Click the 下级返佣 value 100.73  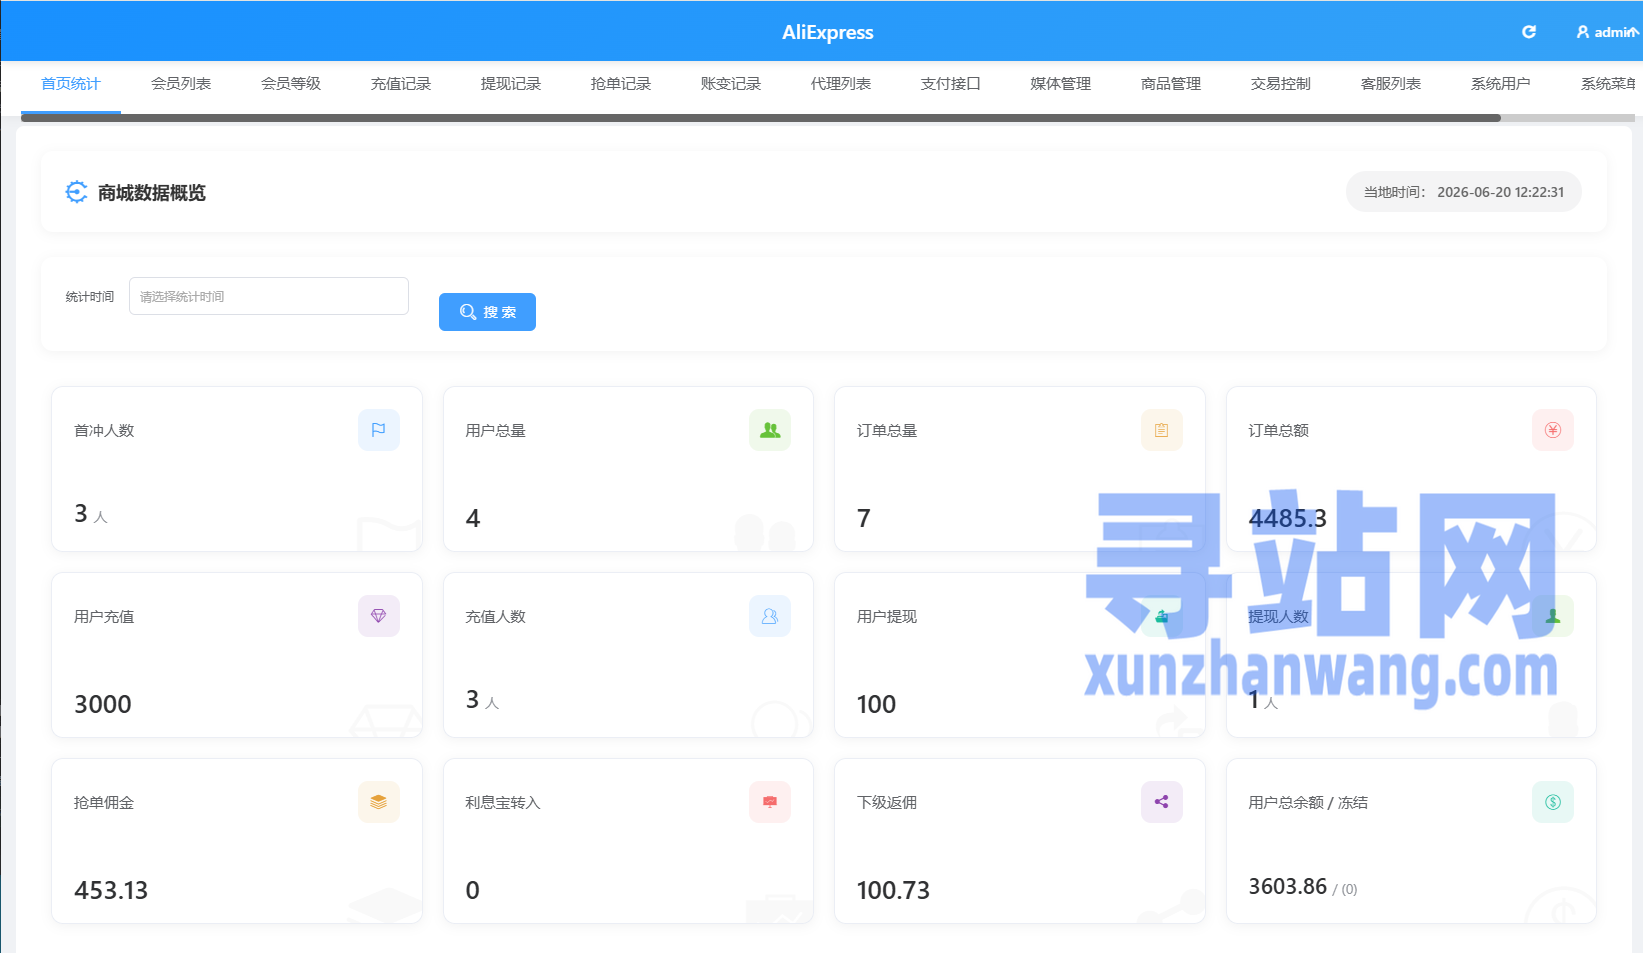click(x=893, y=890)
